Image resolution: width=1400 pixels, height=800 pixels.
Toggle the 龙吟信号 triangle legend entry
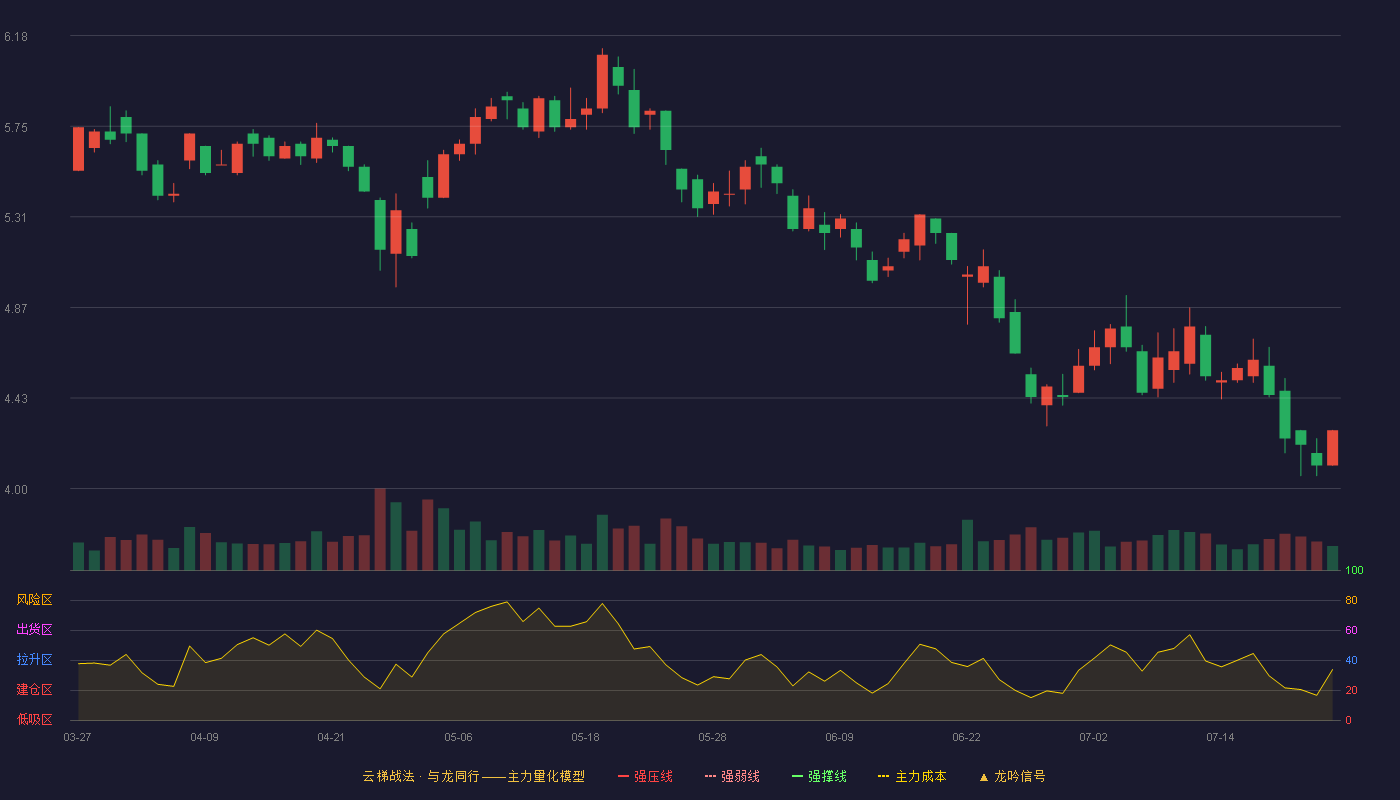tap(1012, 776)
